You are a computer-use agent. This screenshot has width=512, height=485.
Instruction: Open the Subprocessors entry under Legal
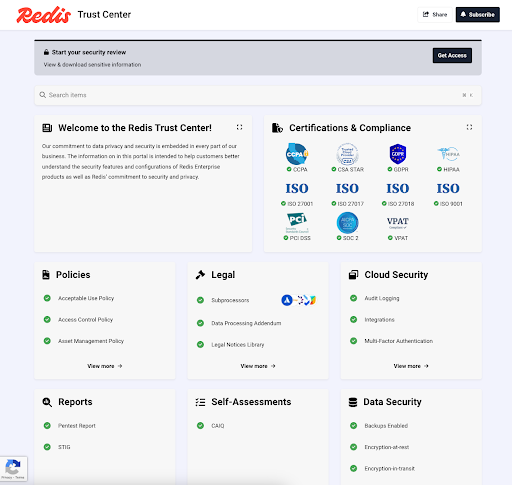click(x=230, y=300)
